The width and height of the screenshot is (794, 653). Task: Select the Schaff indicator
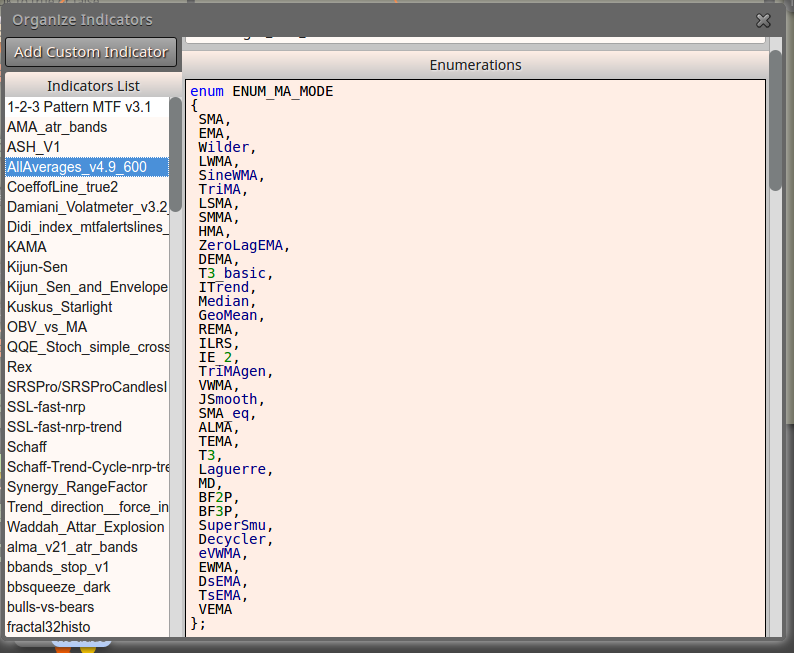coord(87,447)
